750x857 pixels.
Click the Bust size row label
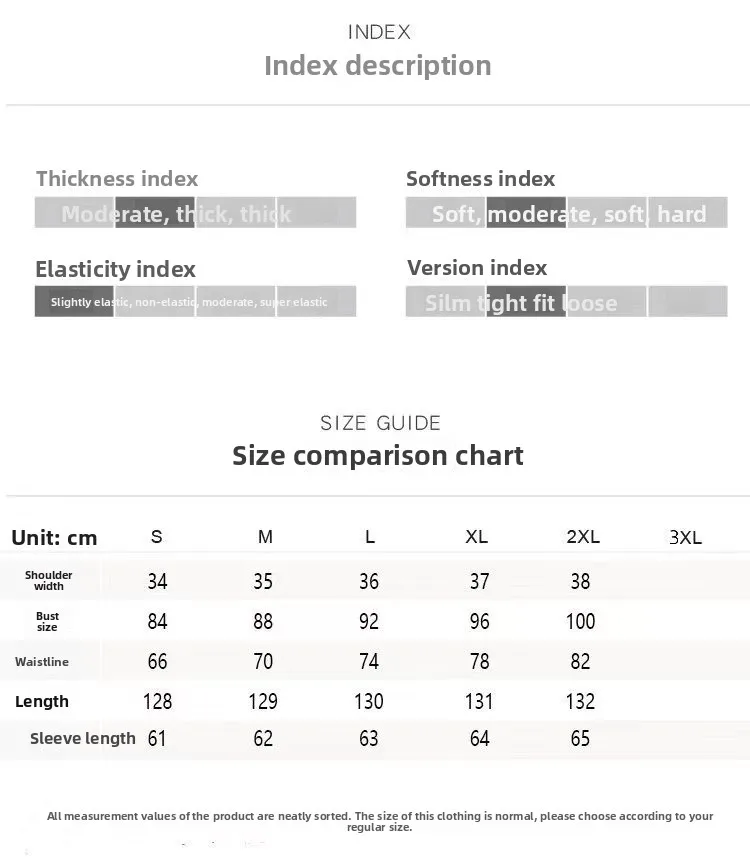pos(48,621)
